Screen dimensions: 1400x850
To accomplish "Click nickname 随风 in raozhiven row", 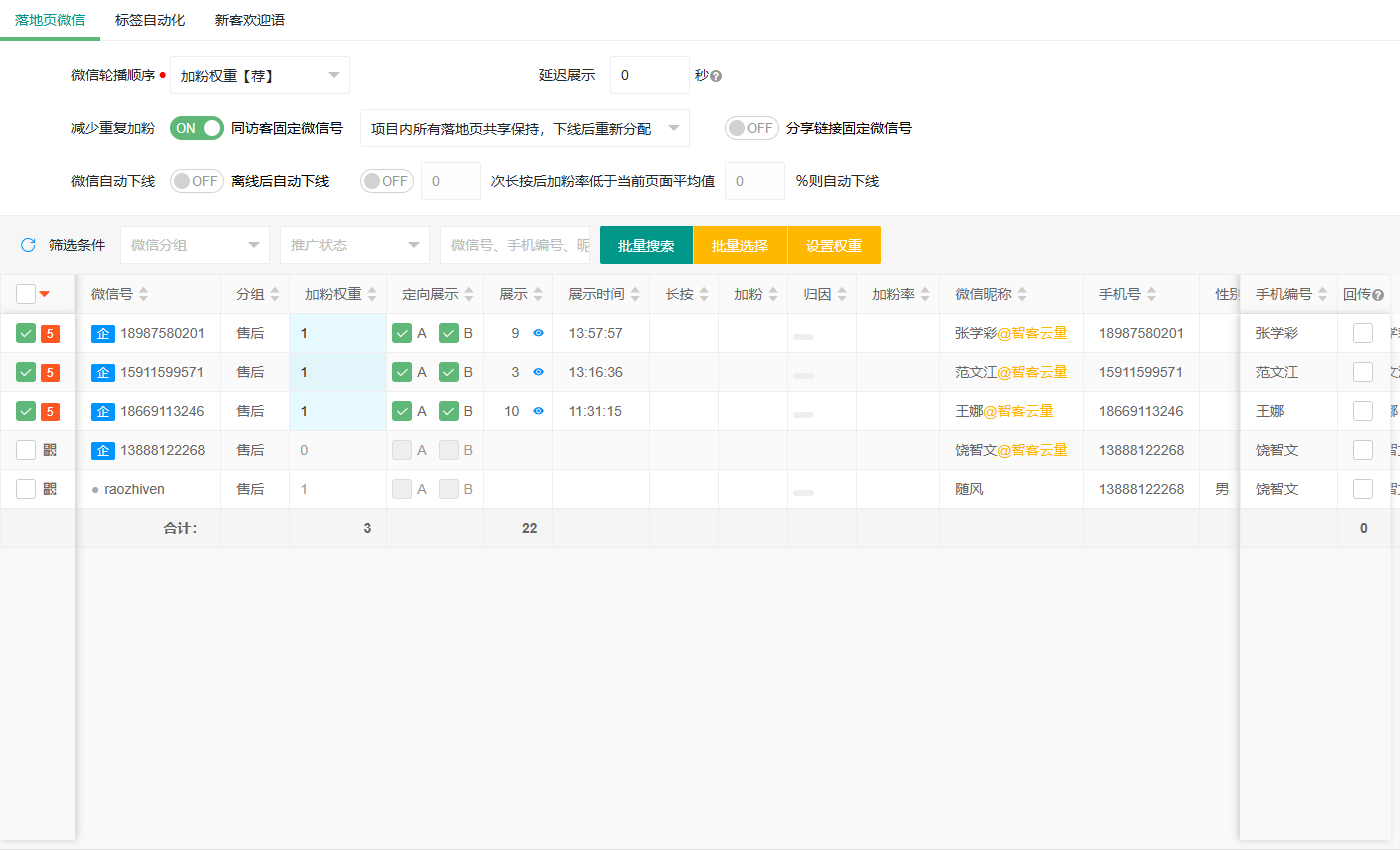I will click(969, 489).
